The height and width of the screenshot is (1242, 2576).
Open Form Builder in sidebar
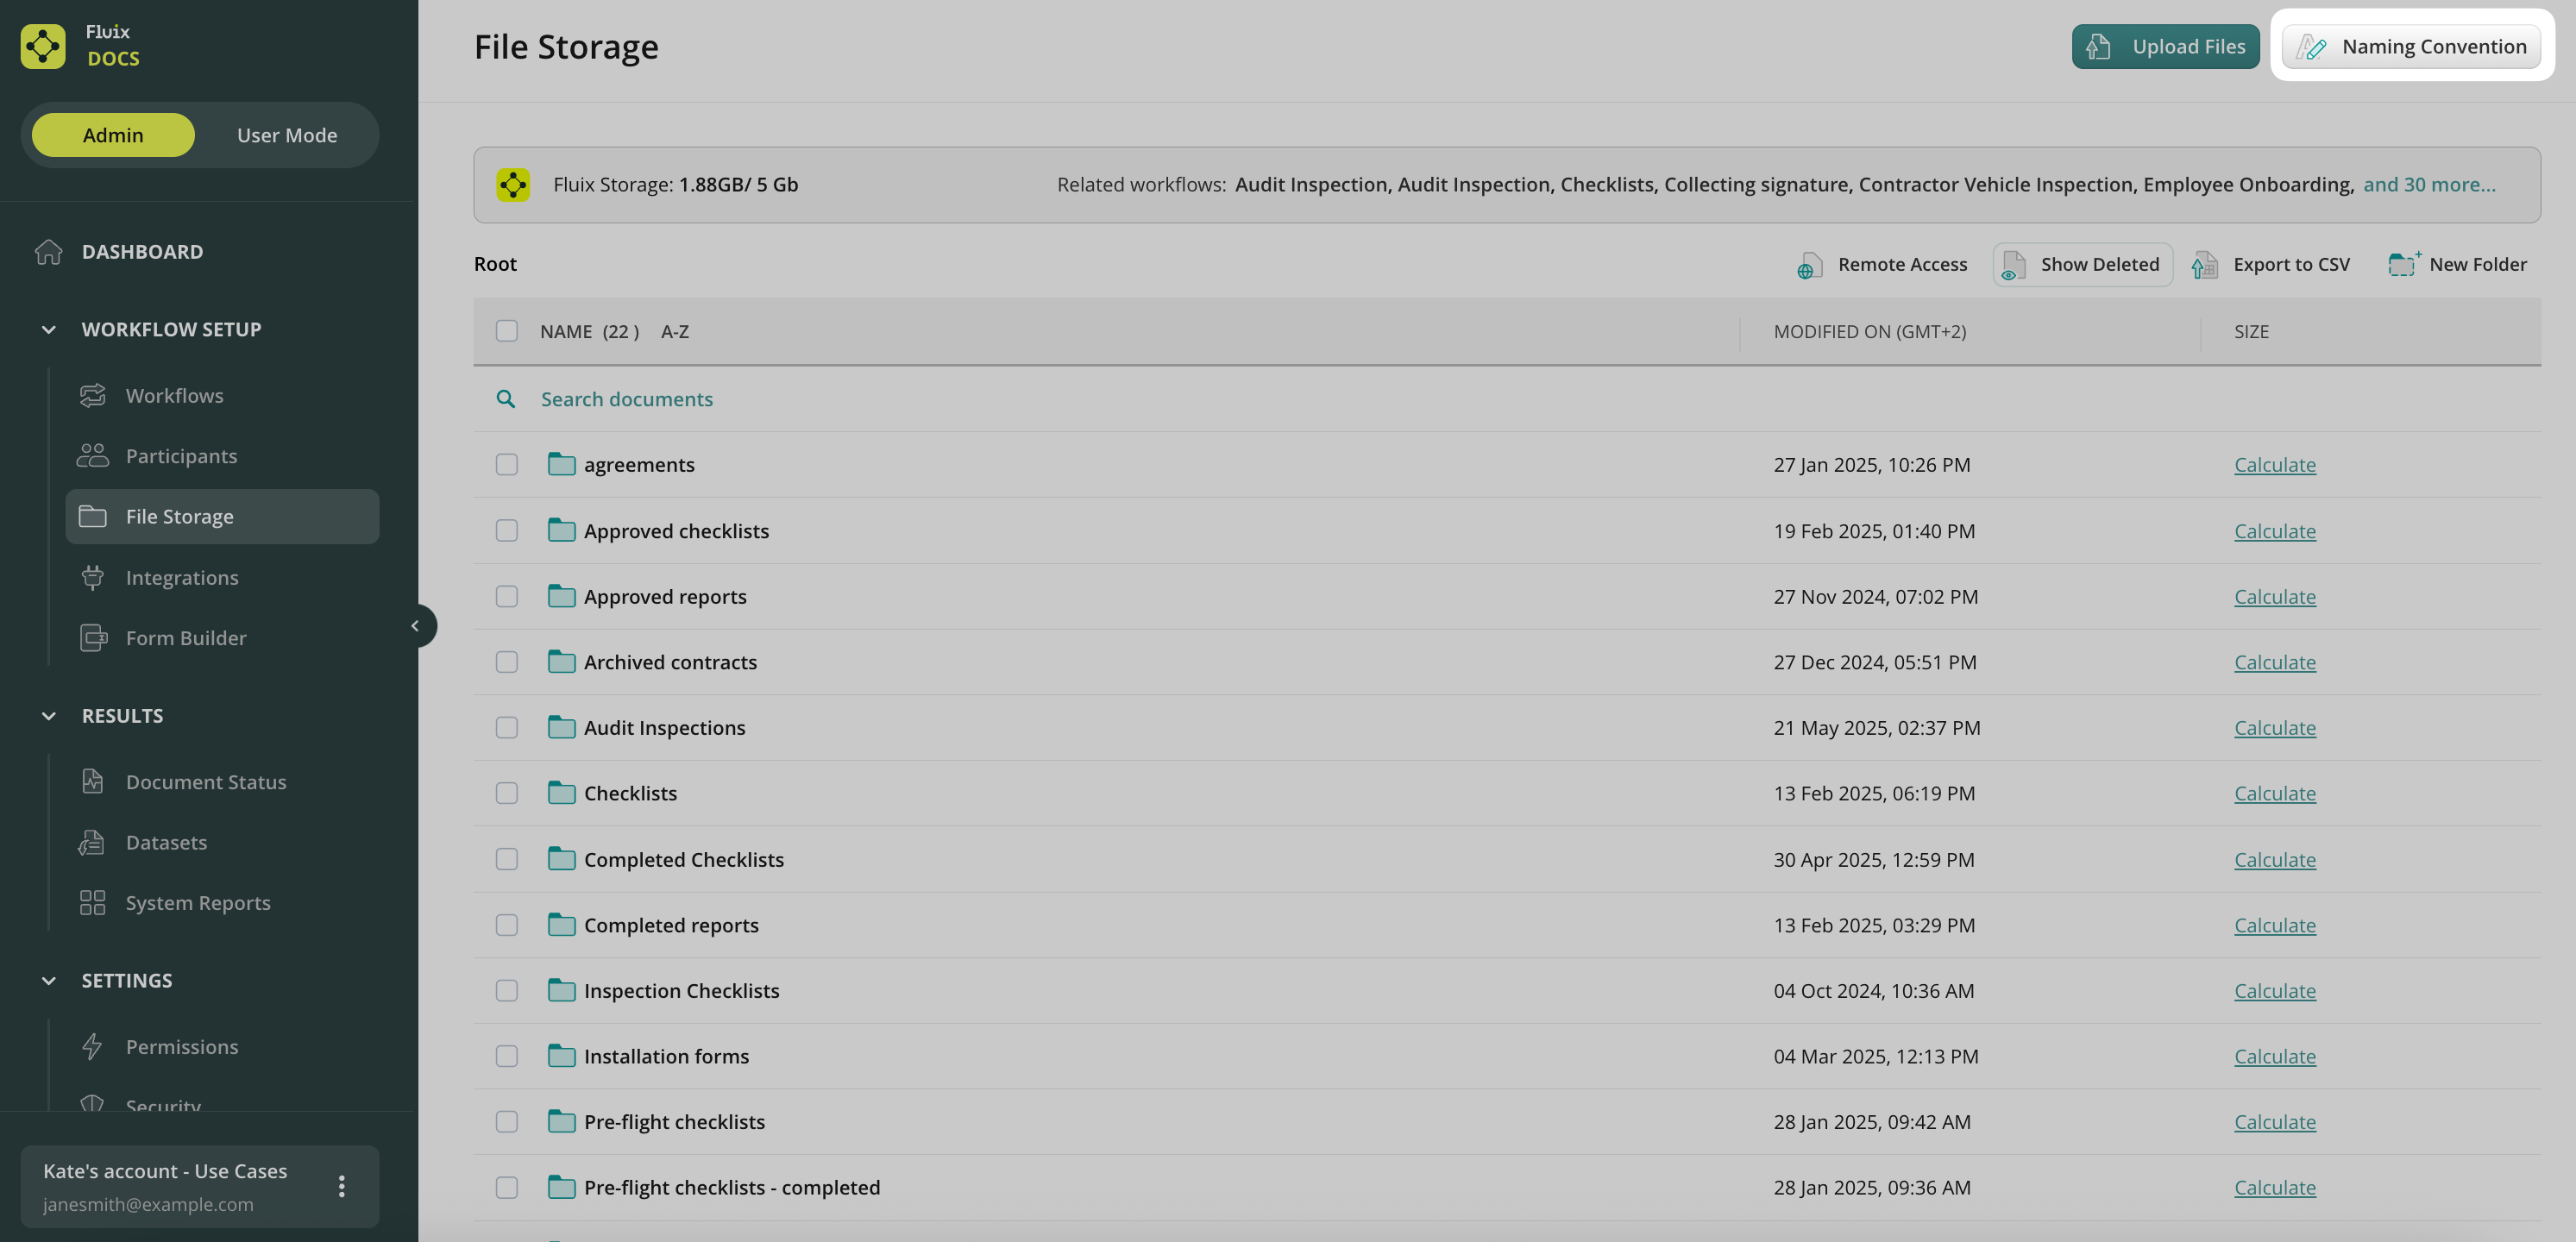click(186, 638)
